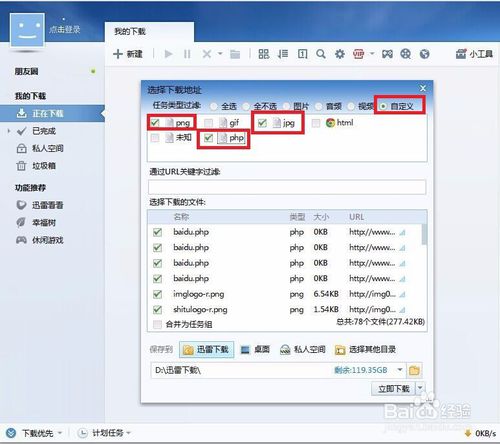This screenshot has width=500, height=444.
Task: Open settings gear icon in toolbar
Action: pyautogui.click(x=339, y=54)
